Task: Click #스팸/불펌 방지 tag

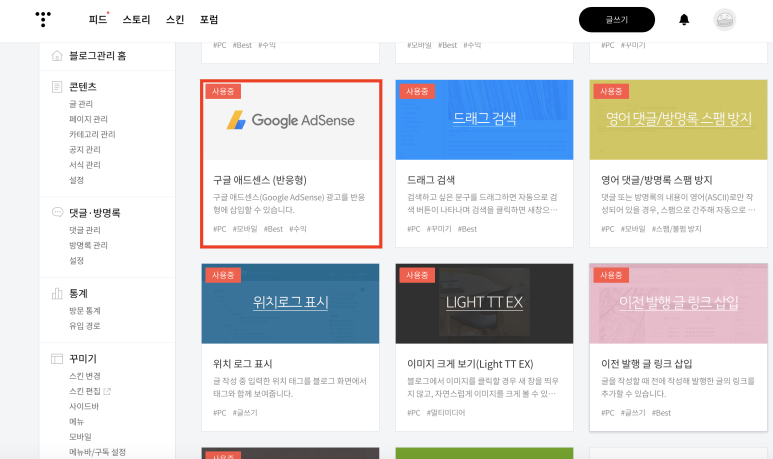Action: (x=676, y=229)
